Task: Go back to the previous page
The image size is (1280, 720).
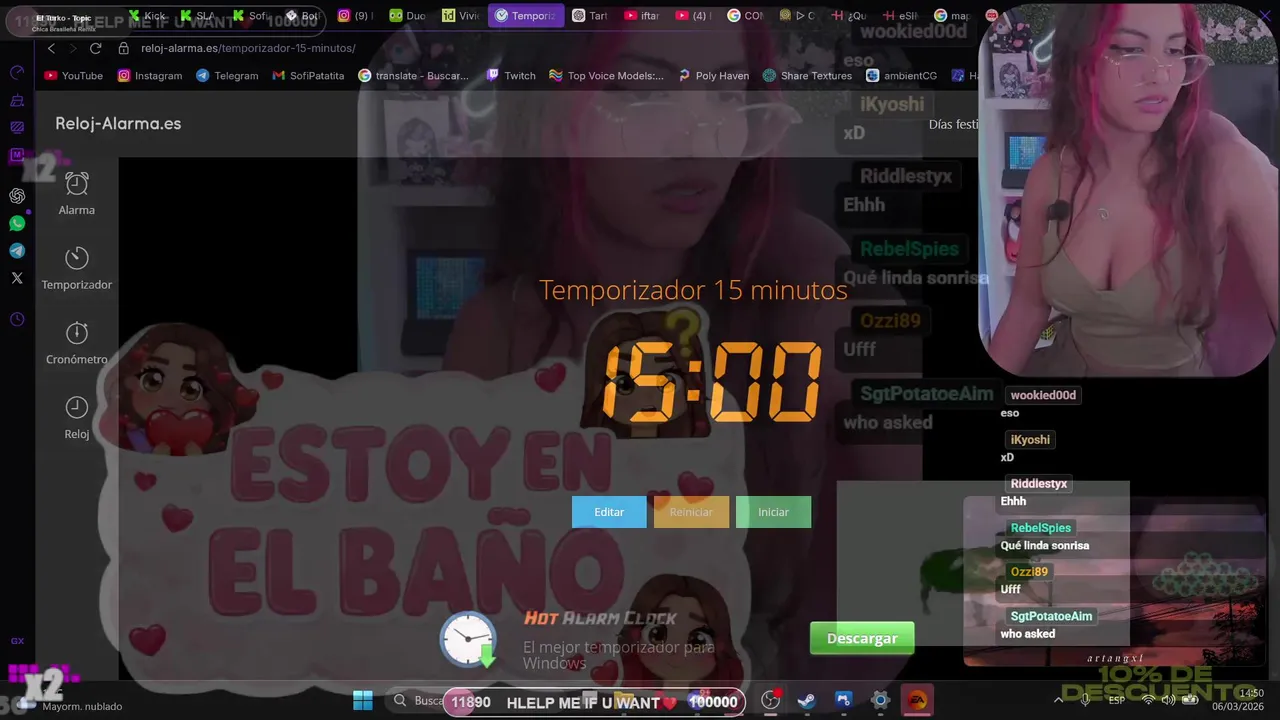Action: point(51,48)
